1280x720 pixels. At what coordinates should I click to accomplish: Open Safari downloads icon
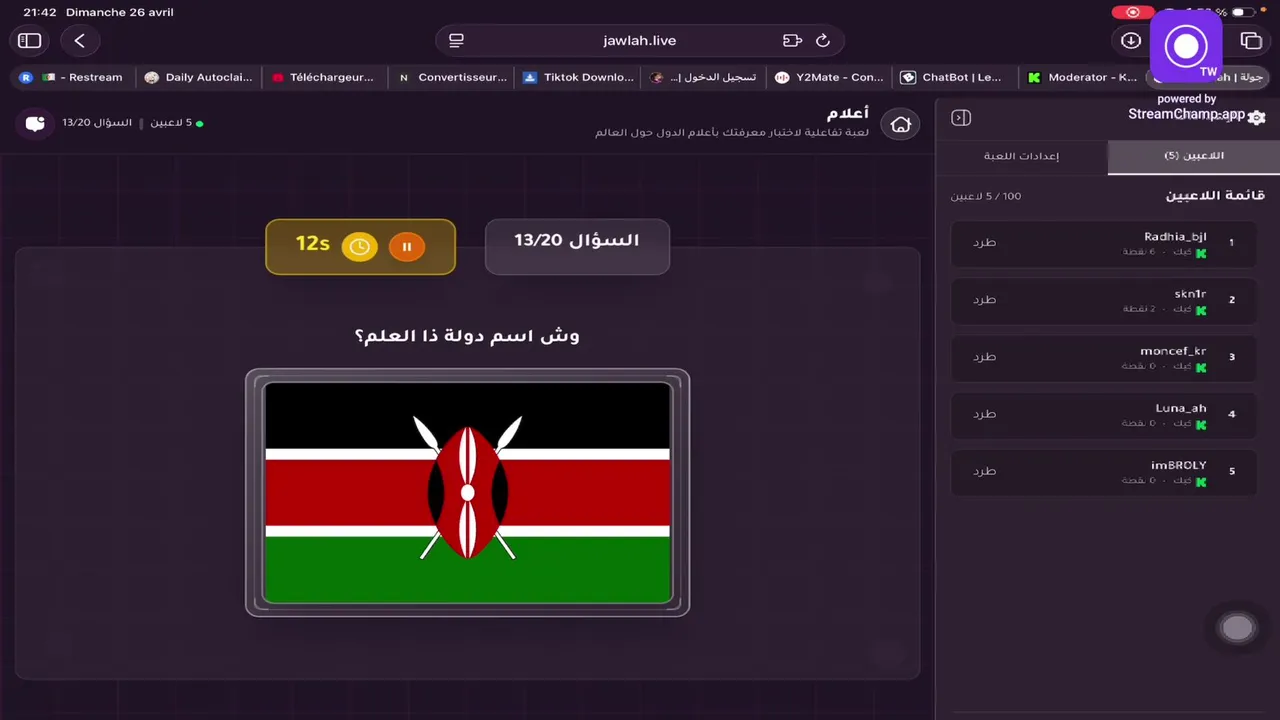point(1131,41)
